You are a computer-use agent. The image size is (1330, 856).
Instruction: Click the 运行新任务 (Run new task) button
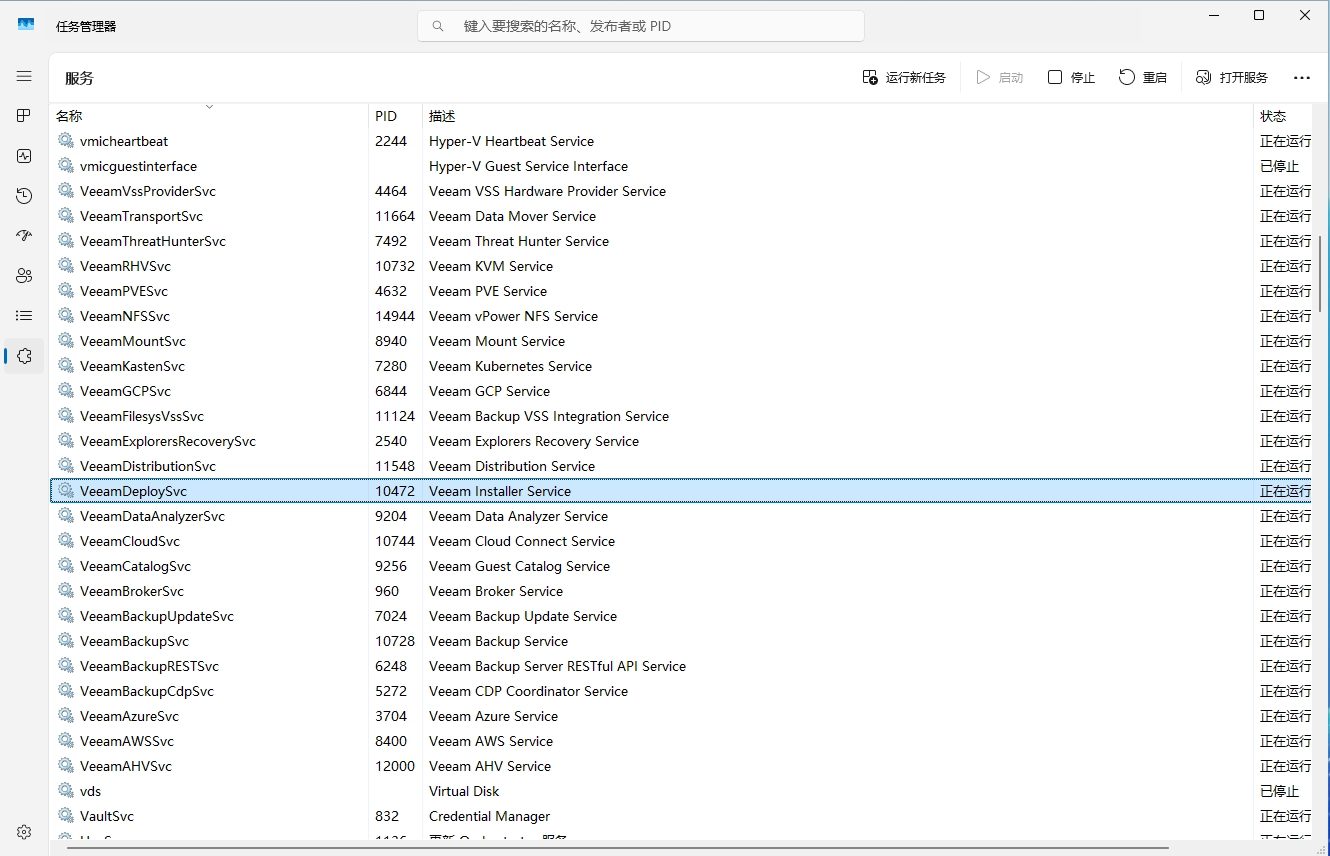click(x=904, y=77)
